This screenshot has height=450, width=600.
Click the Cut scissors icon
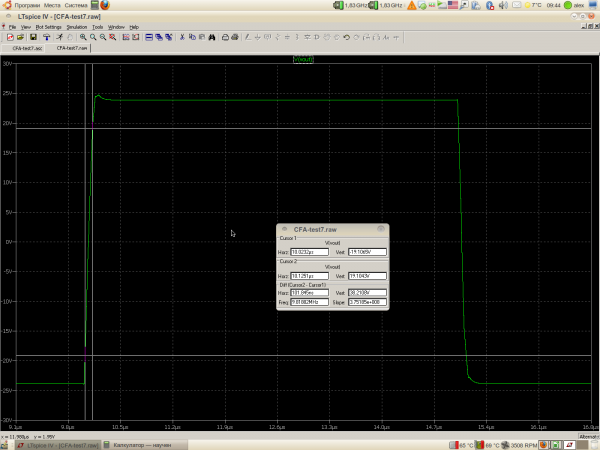tap(182, 37)
